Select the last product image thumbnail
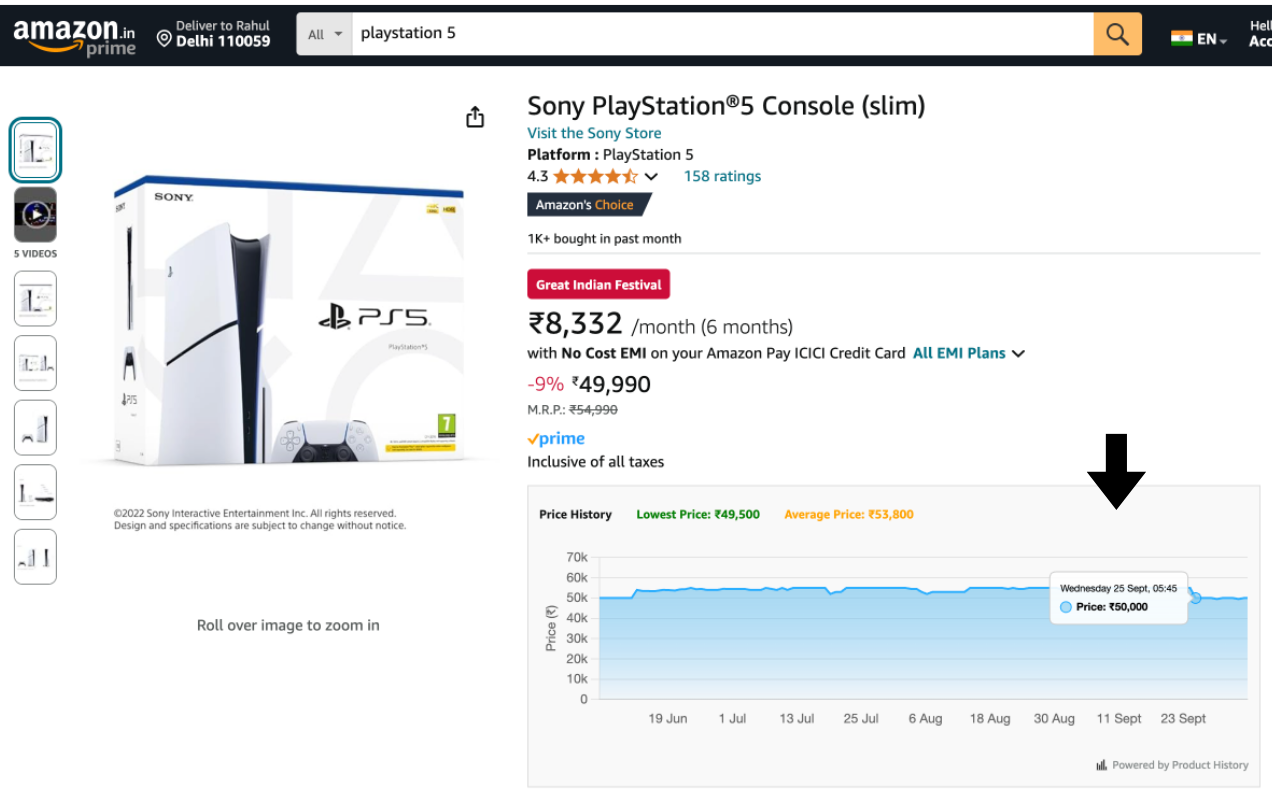This screenshot has height=800, width=1280. click(x=35, y=557)
